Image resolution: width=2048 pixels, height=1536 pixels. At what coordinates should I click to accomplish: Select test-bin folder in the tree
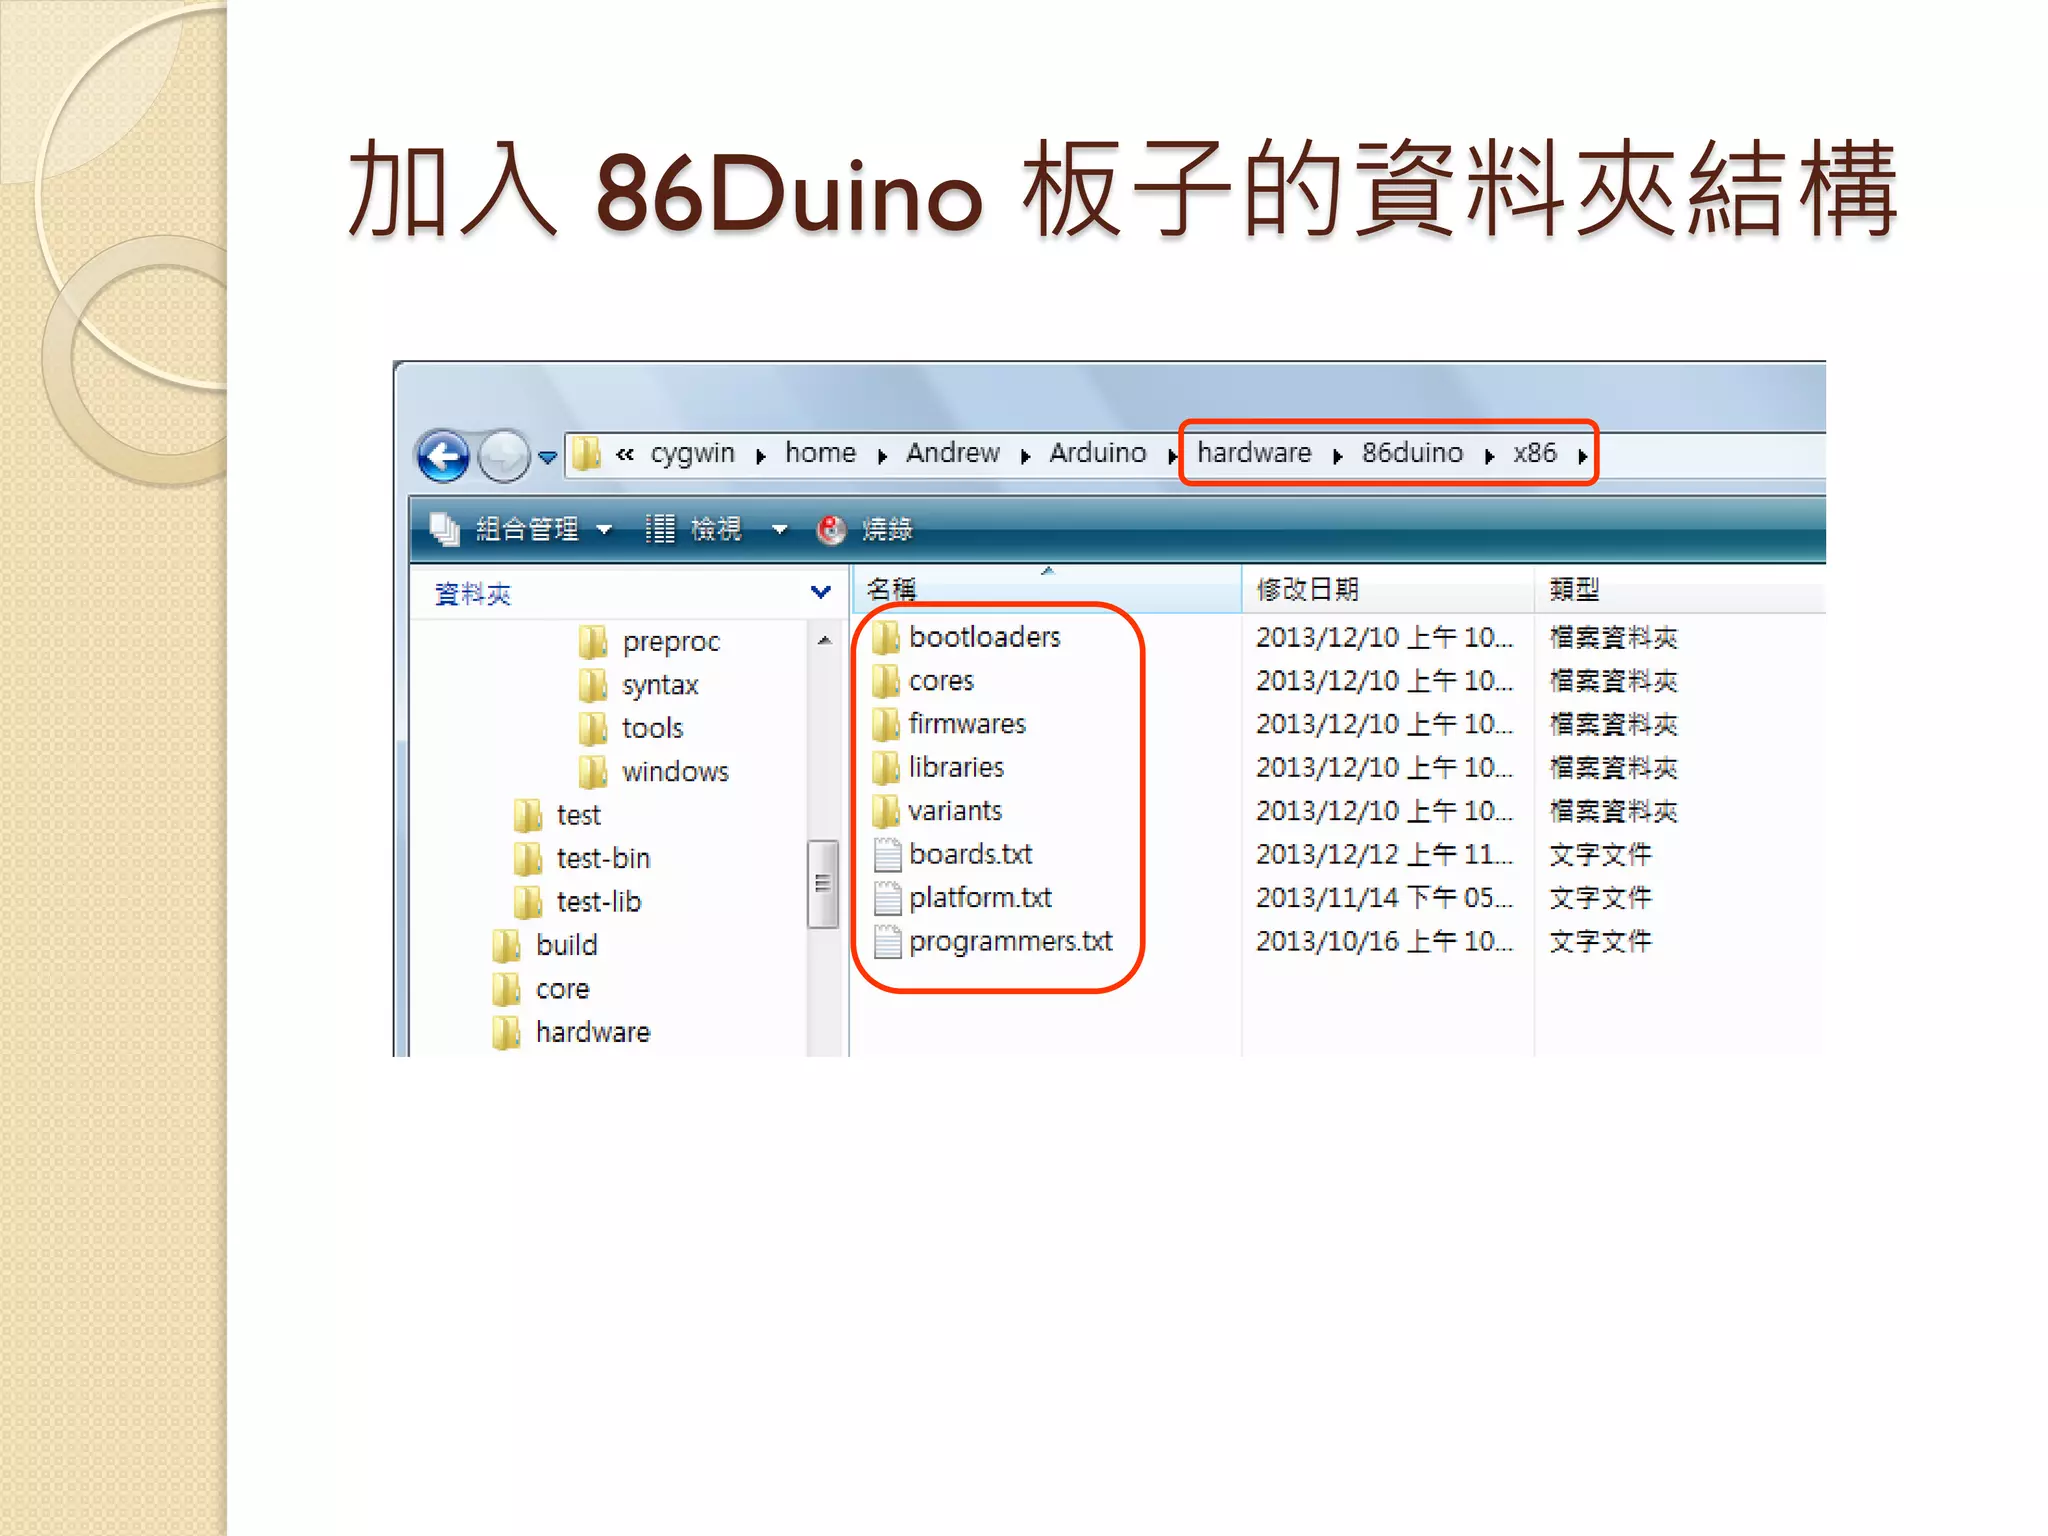point(603,858)
